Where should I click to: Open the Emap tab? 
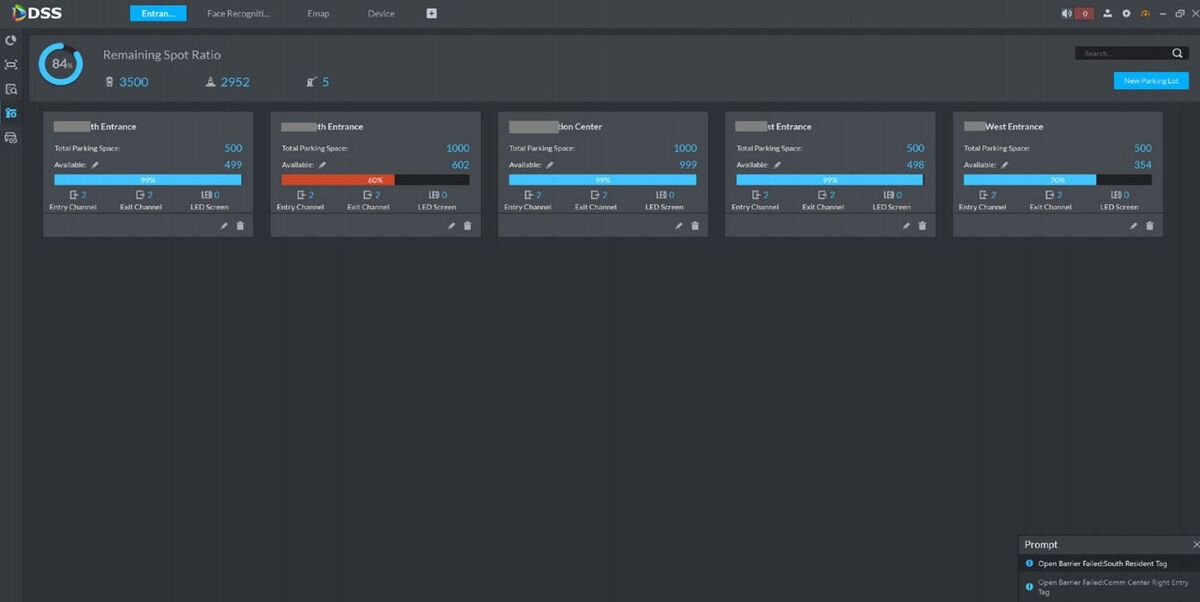coord(318,14)
